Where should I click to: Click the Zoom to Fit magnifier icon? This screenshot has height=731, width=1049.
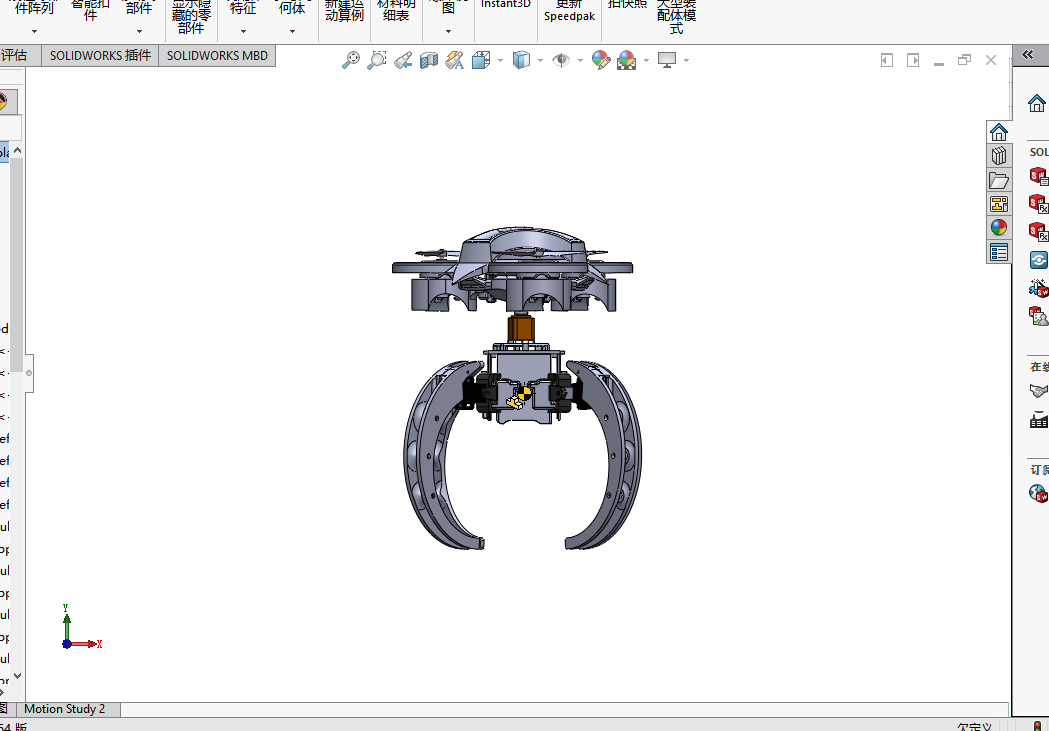pos(351,60)
